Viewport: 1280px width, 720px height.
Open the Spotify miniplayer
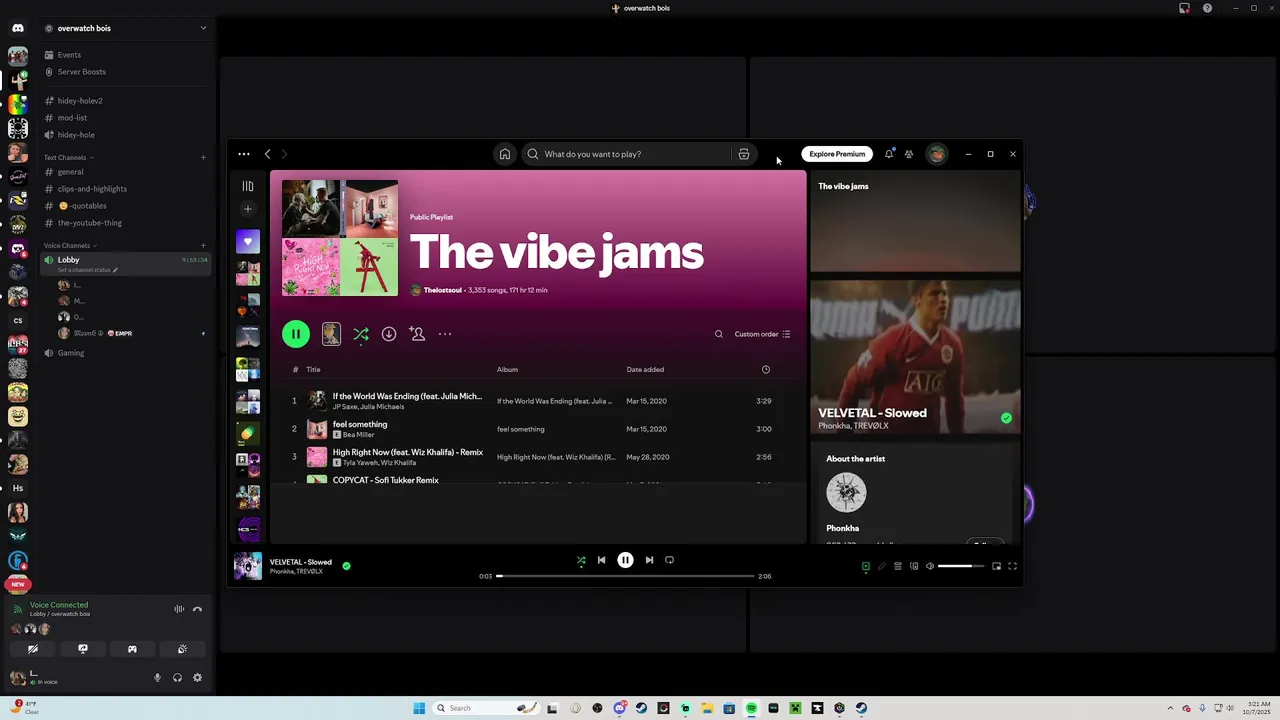coord(996,566)
